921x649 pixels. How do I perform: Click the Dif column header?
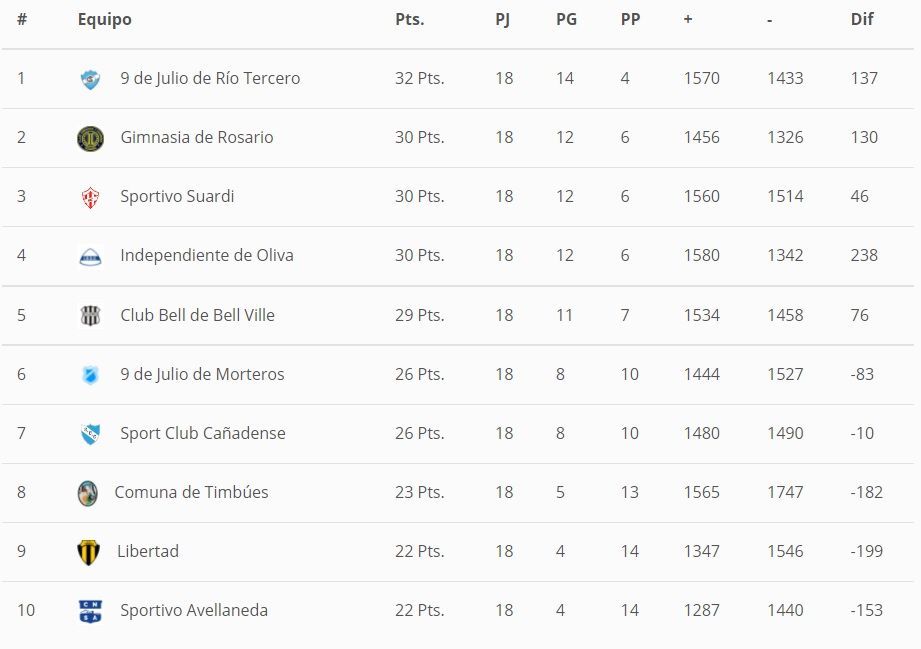pos(862,19)
